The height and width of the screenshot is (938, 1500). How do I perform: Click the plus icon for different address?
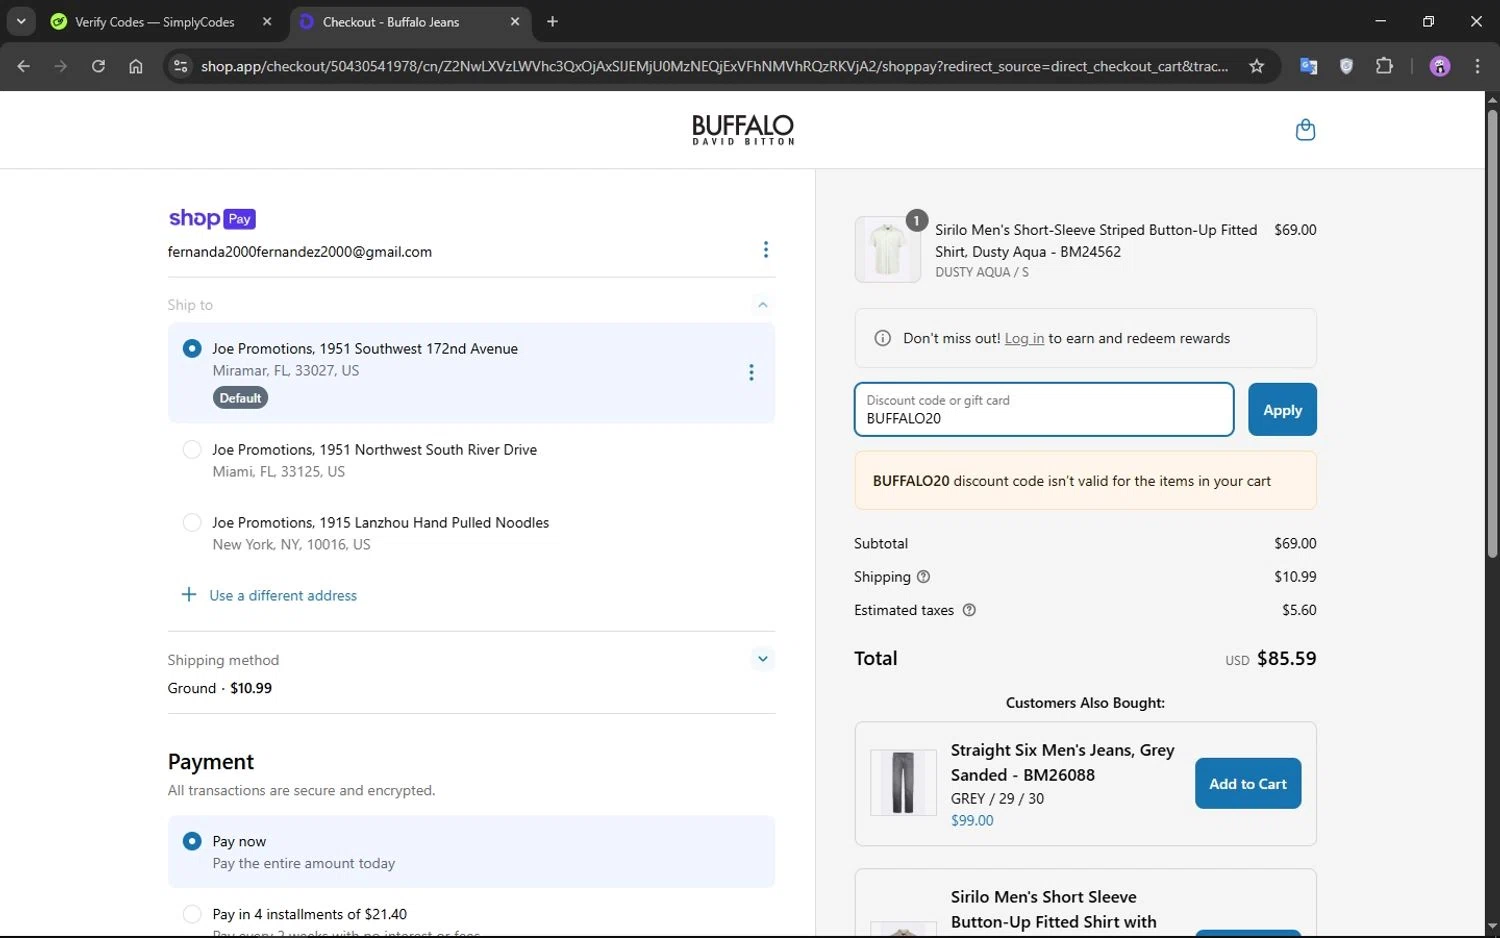[x=189, y=595]
